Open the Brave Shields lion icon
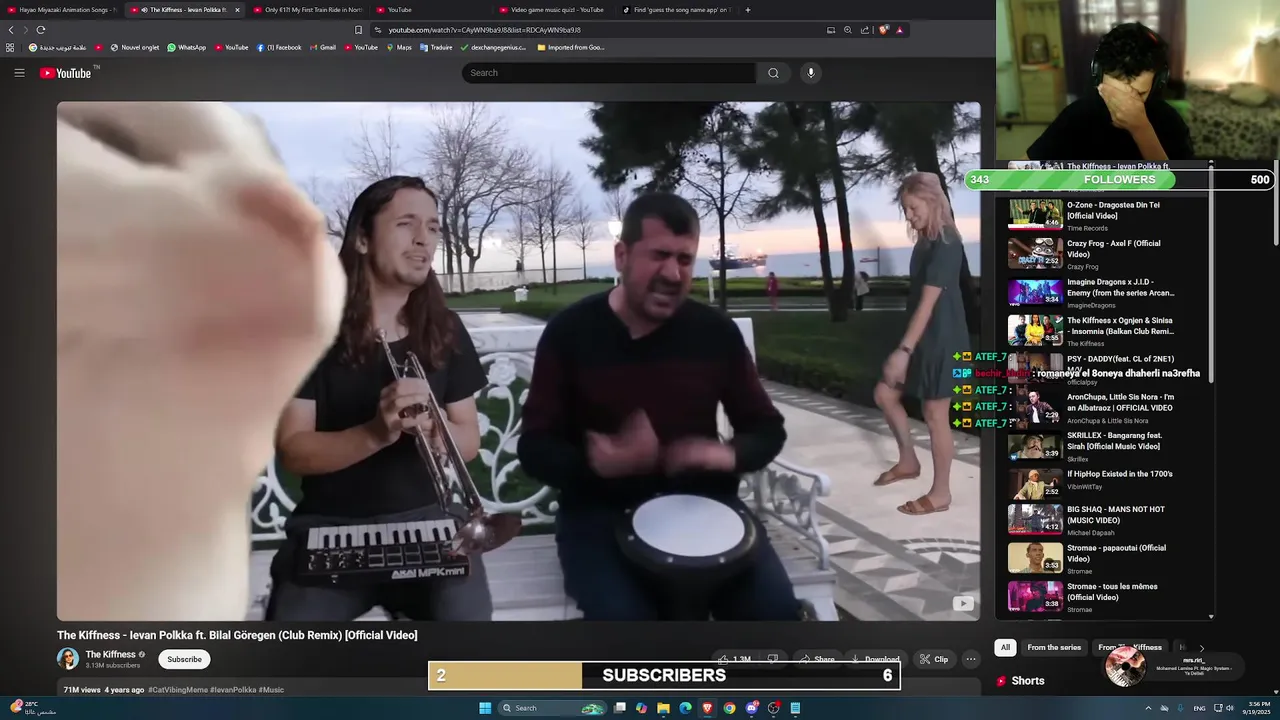This screenshot has width=1280, height=720. pos(883,30)
